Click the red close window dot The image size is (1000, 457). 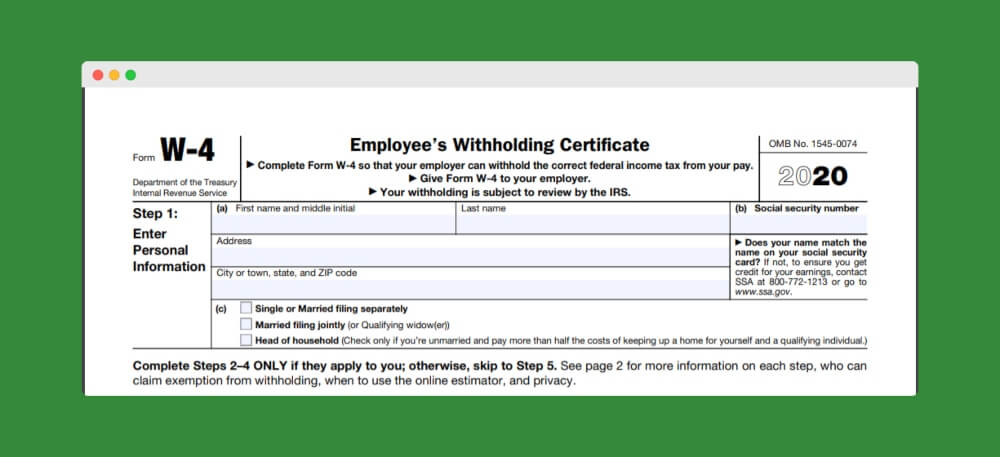coord(98,75)
